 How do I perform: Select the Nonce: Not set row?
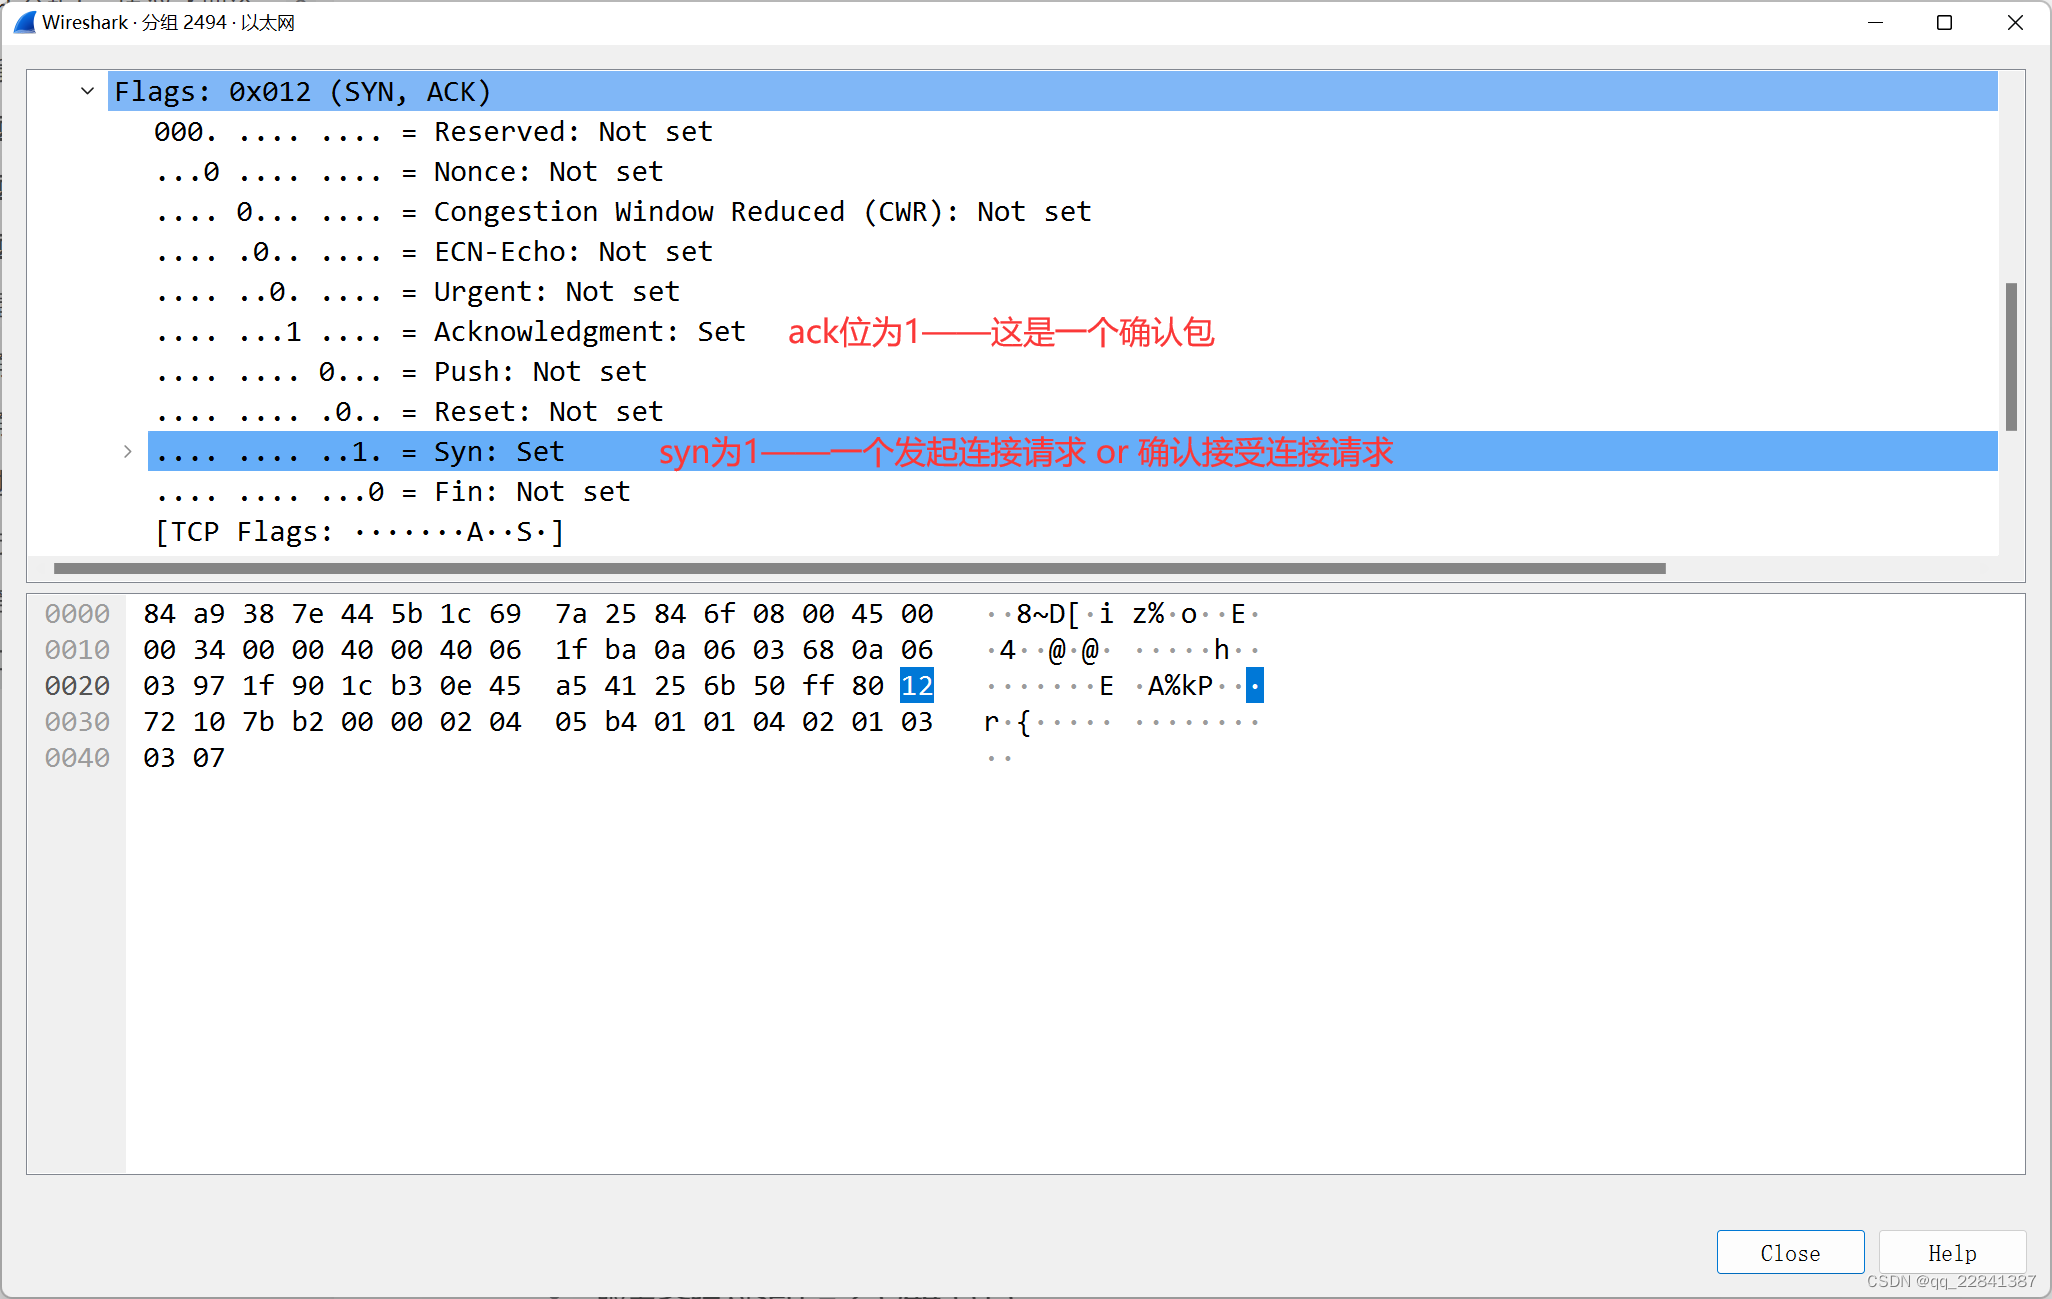[x=1073, y=171]
